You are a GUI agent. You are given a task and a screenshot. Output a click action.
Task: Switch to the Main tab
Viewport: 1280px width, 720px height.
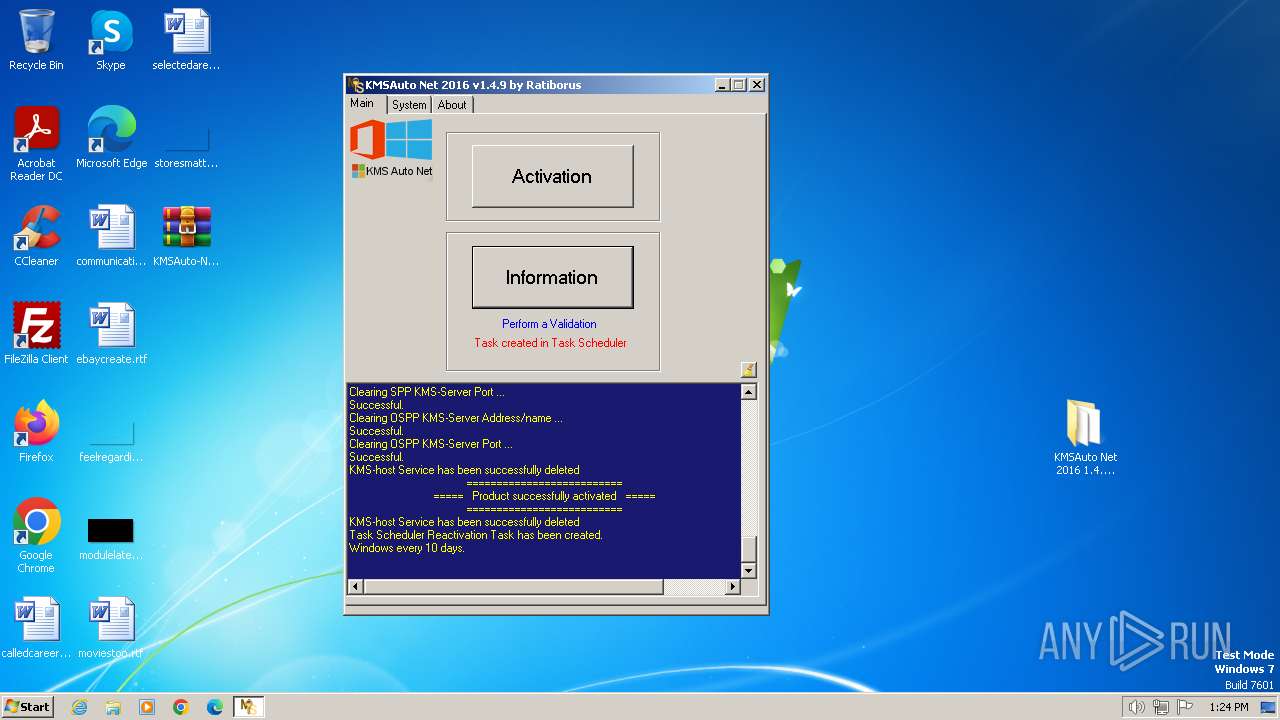362,104
